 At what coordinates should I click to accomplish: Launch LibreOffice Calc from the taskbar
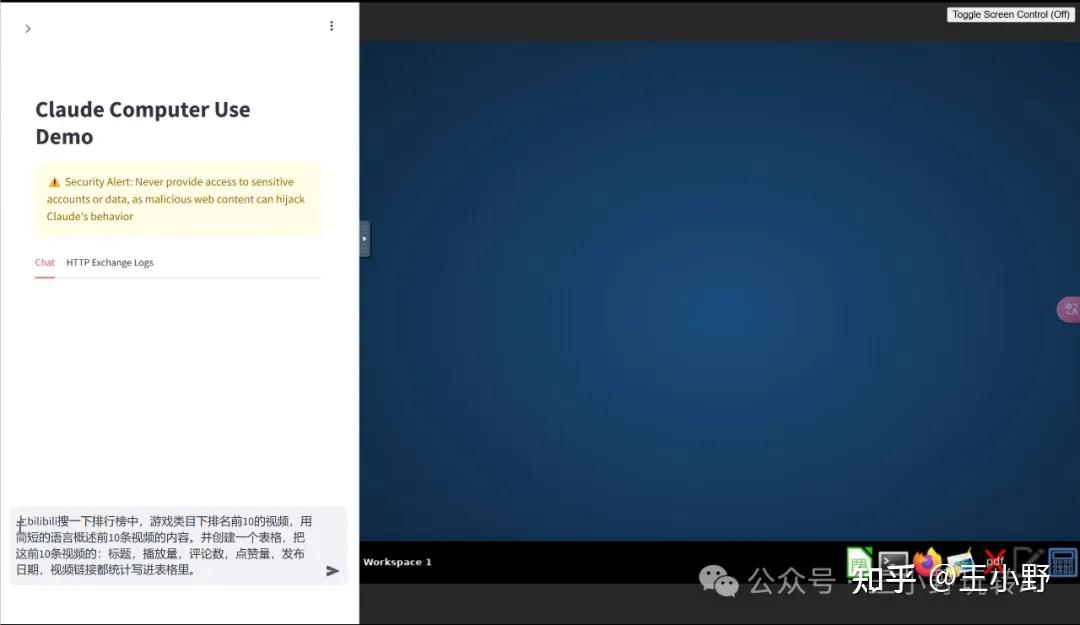coord(859,562)
